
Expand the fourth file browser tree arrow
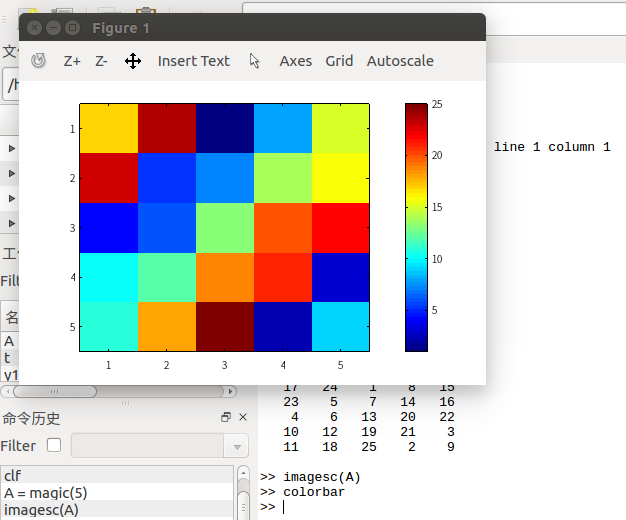(12, 223)
